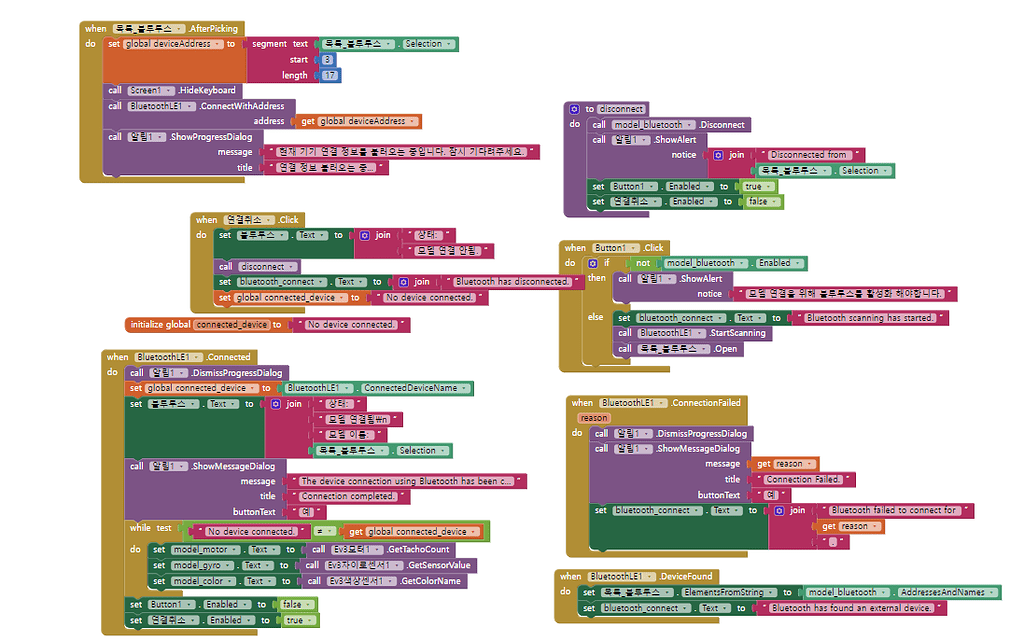Select the start value 3 number block

coord(330,58)
